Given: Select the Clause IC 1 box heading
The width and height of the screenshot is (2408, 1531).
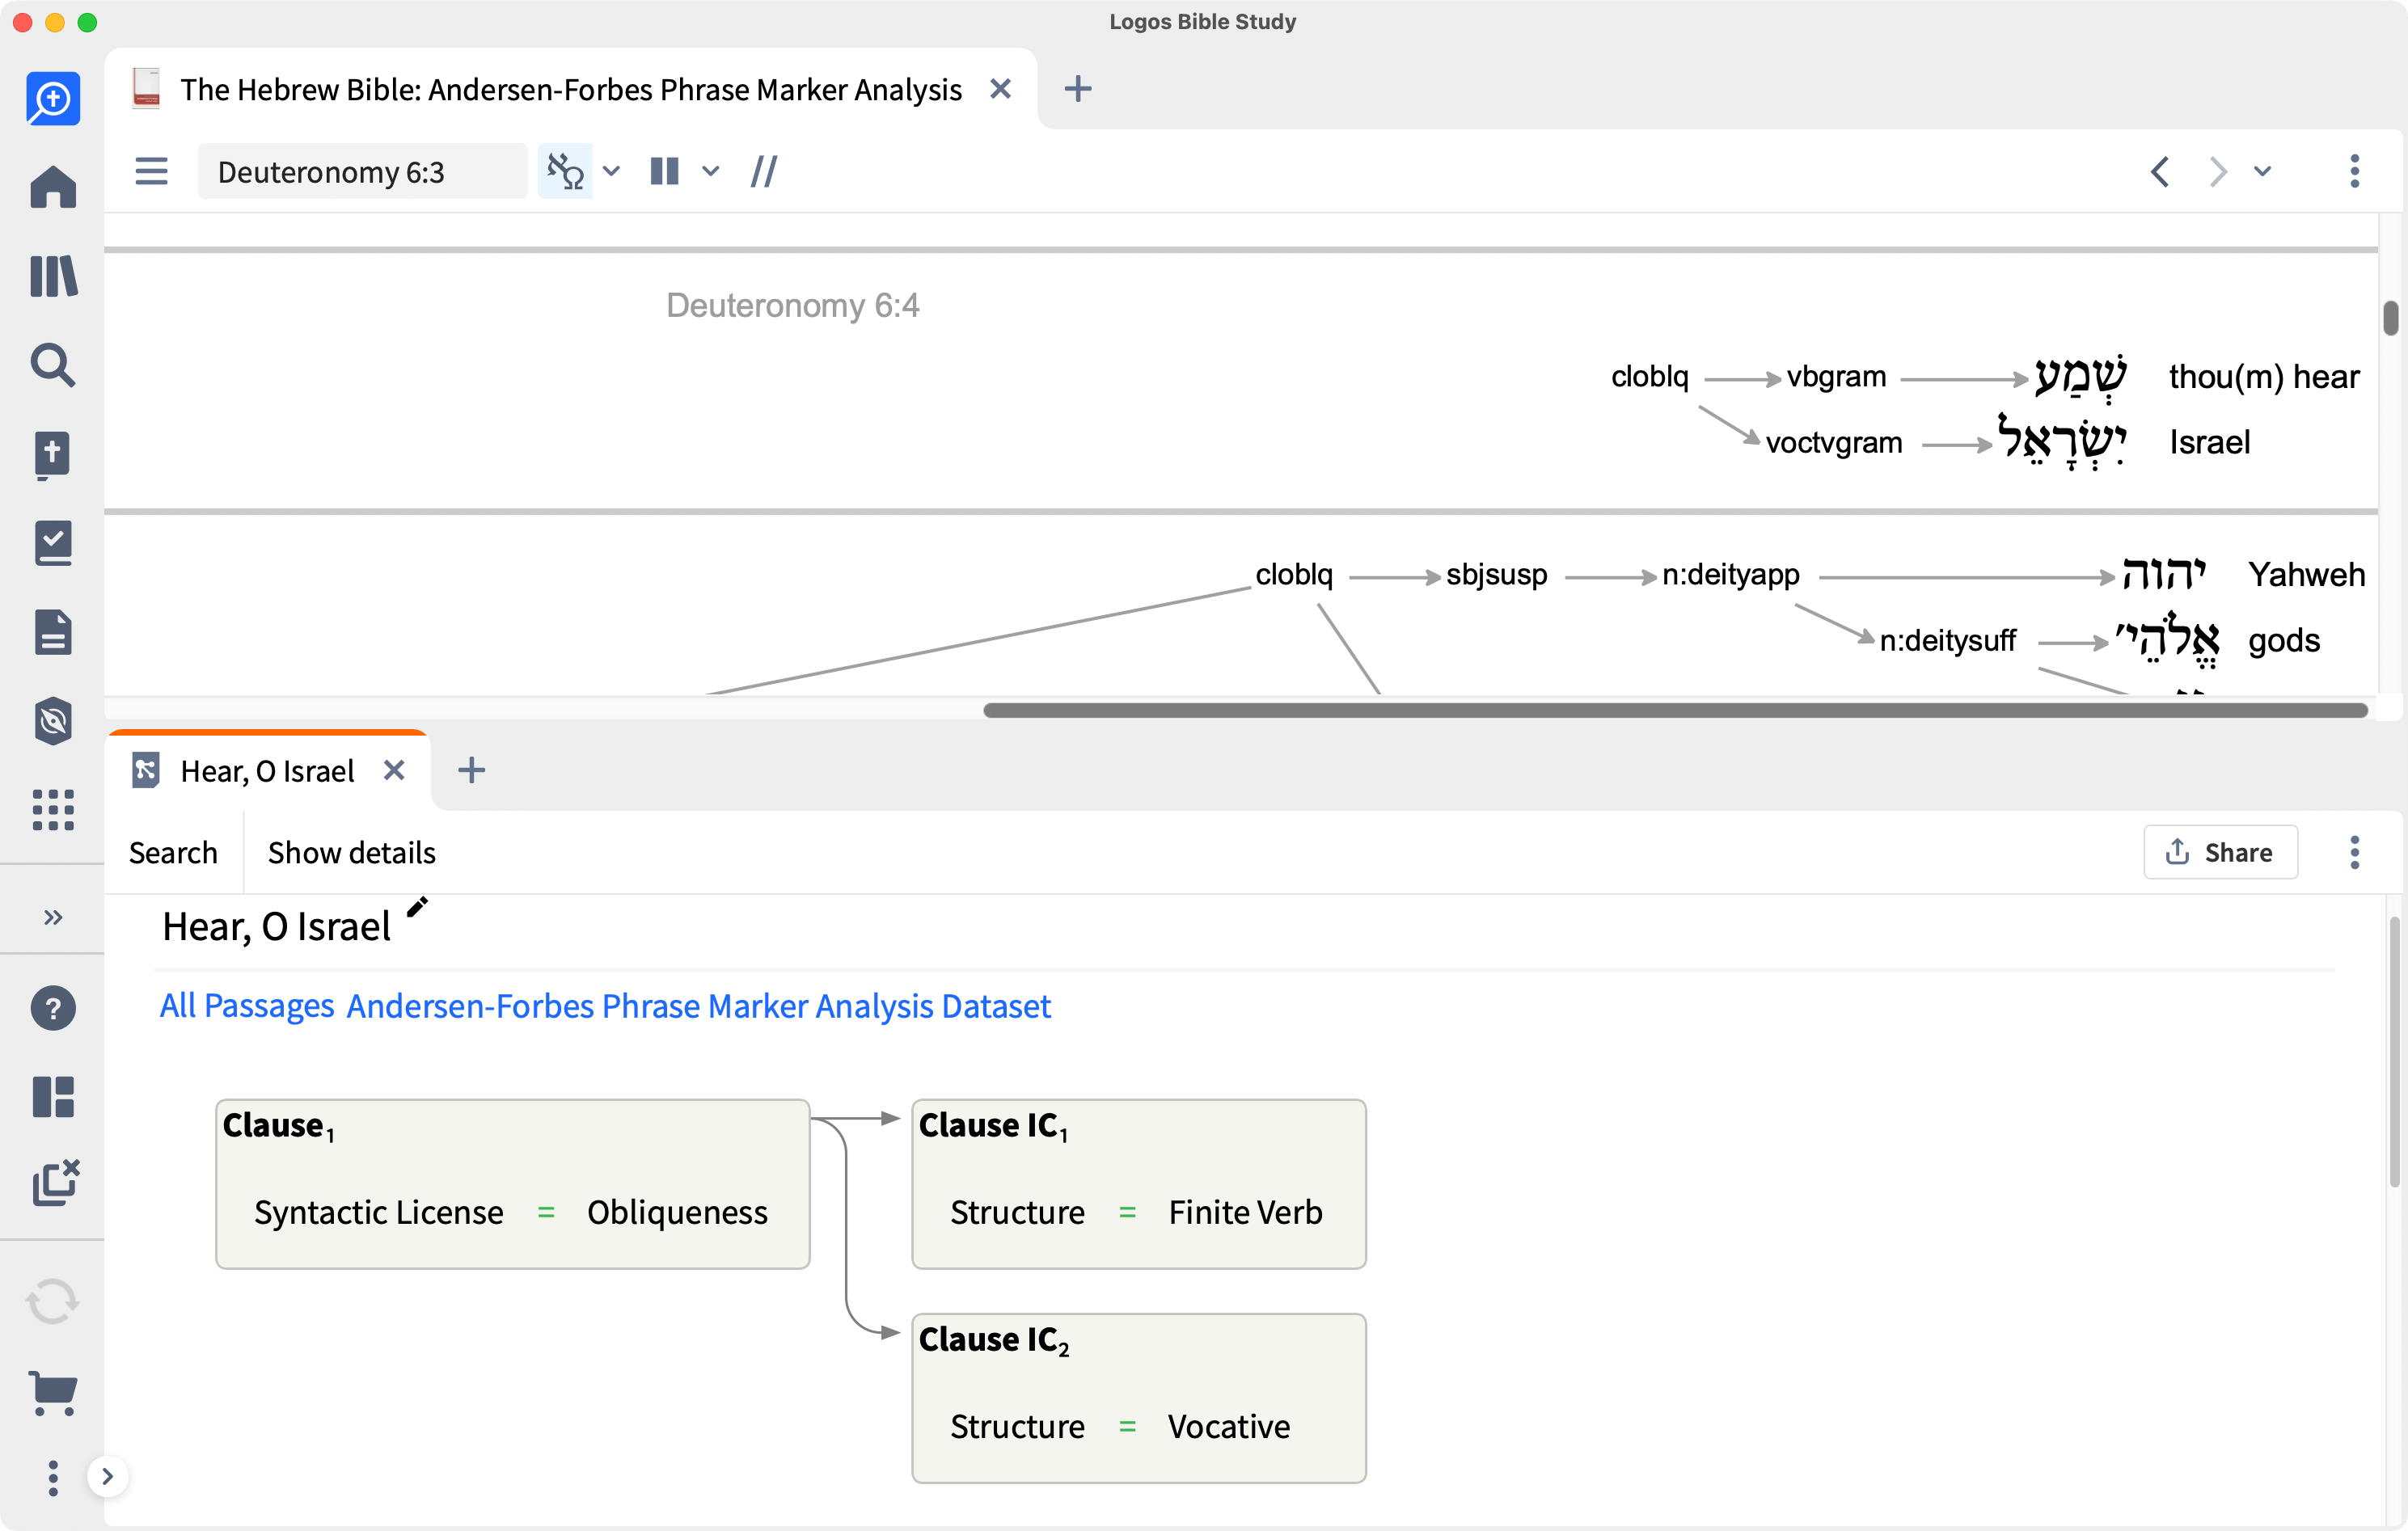Looking at the screenshot, I should [994, 1127].
